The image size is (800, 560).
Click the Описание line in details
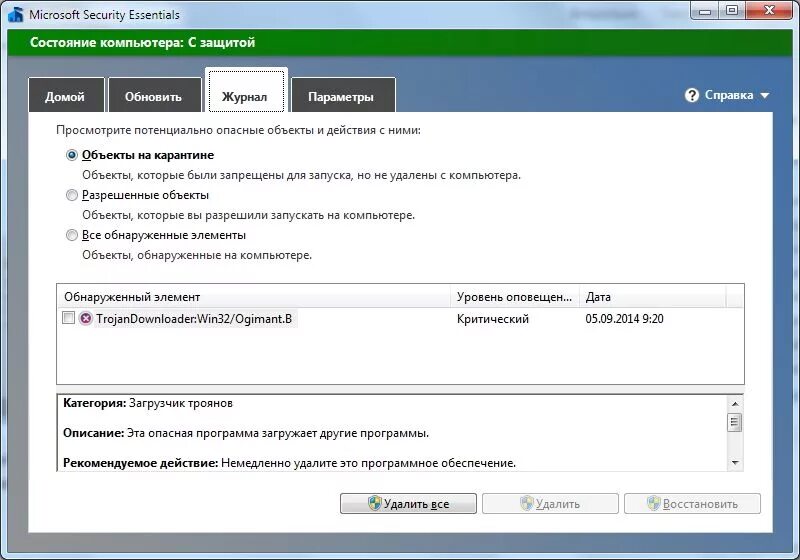(246, 434)
